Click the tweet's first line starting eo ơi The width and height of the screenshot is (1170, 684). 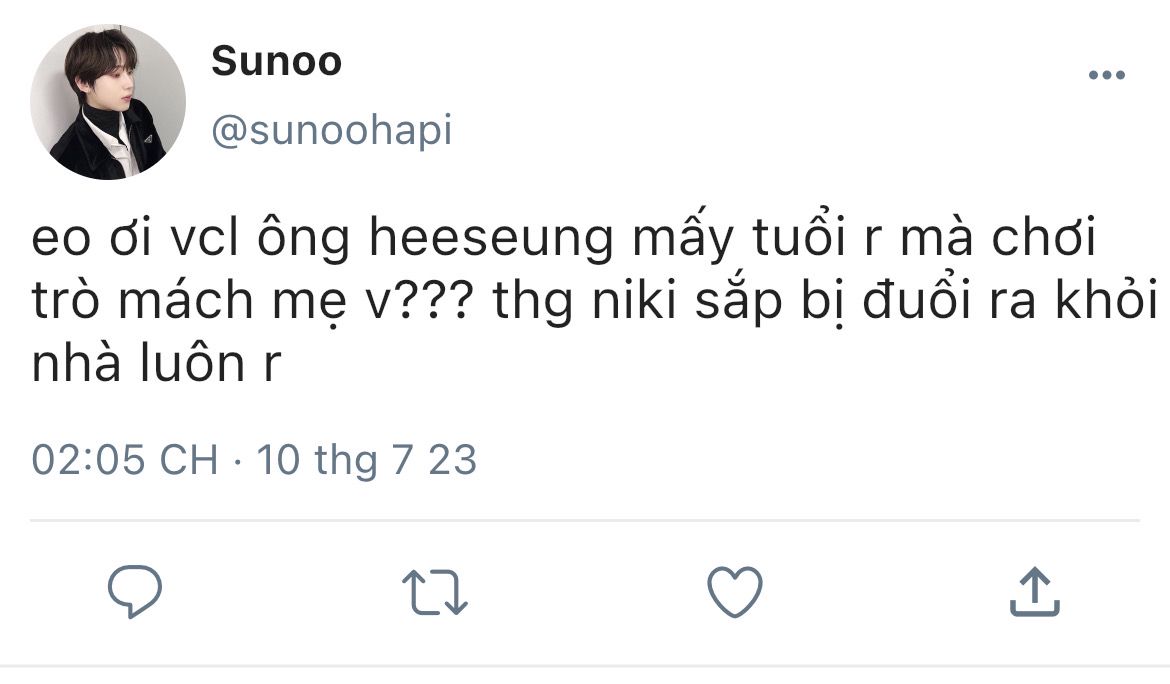point(564,239)
